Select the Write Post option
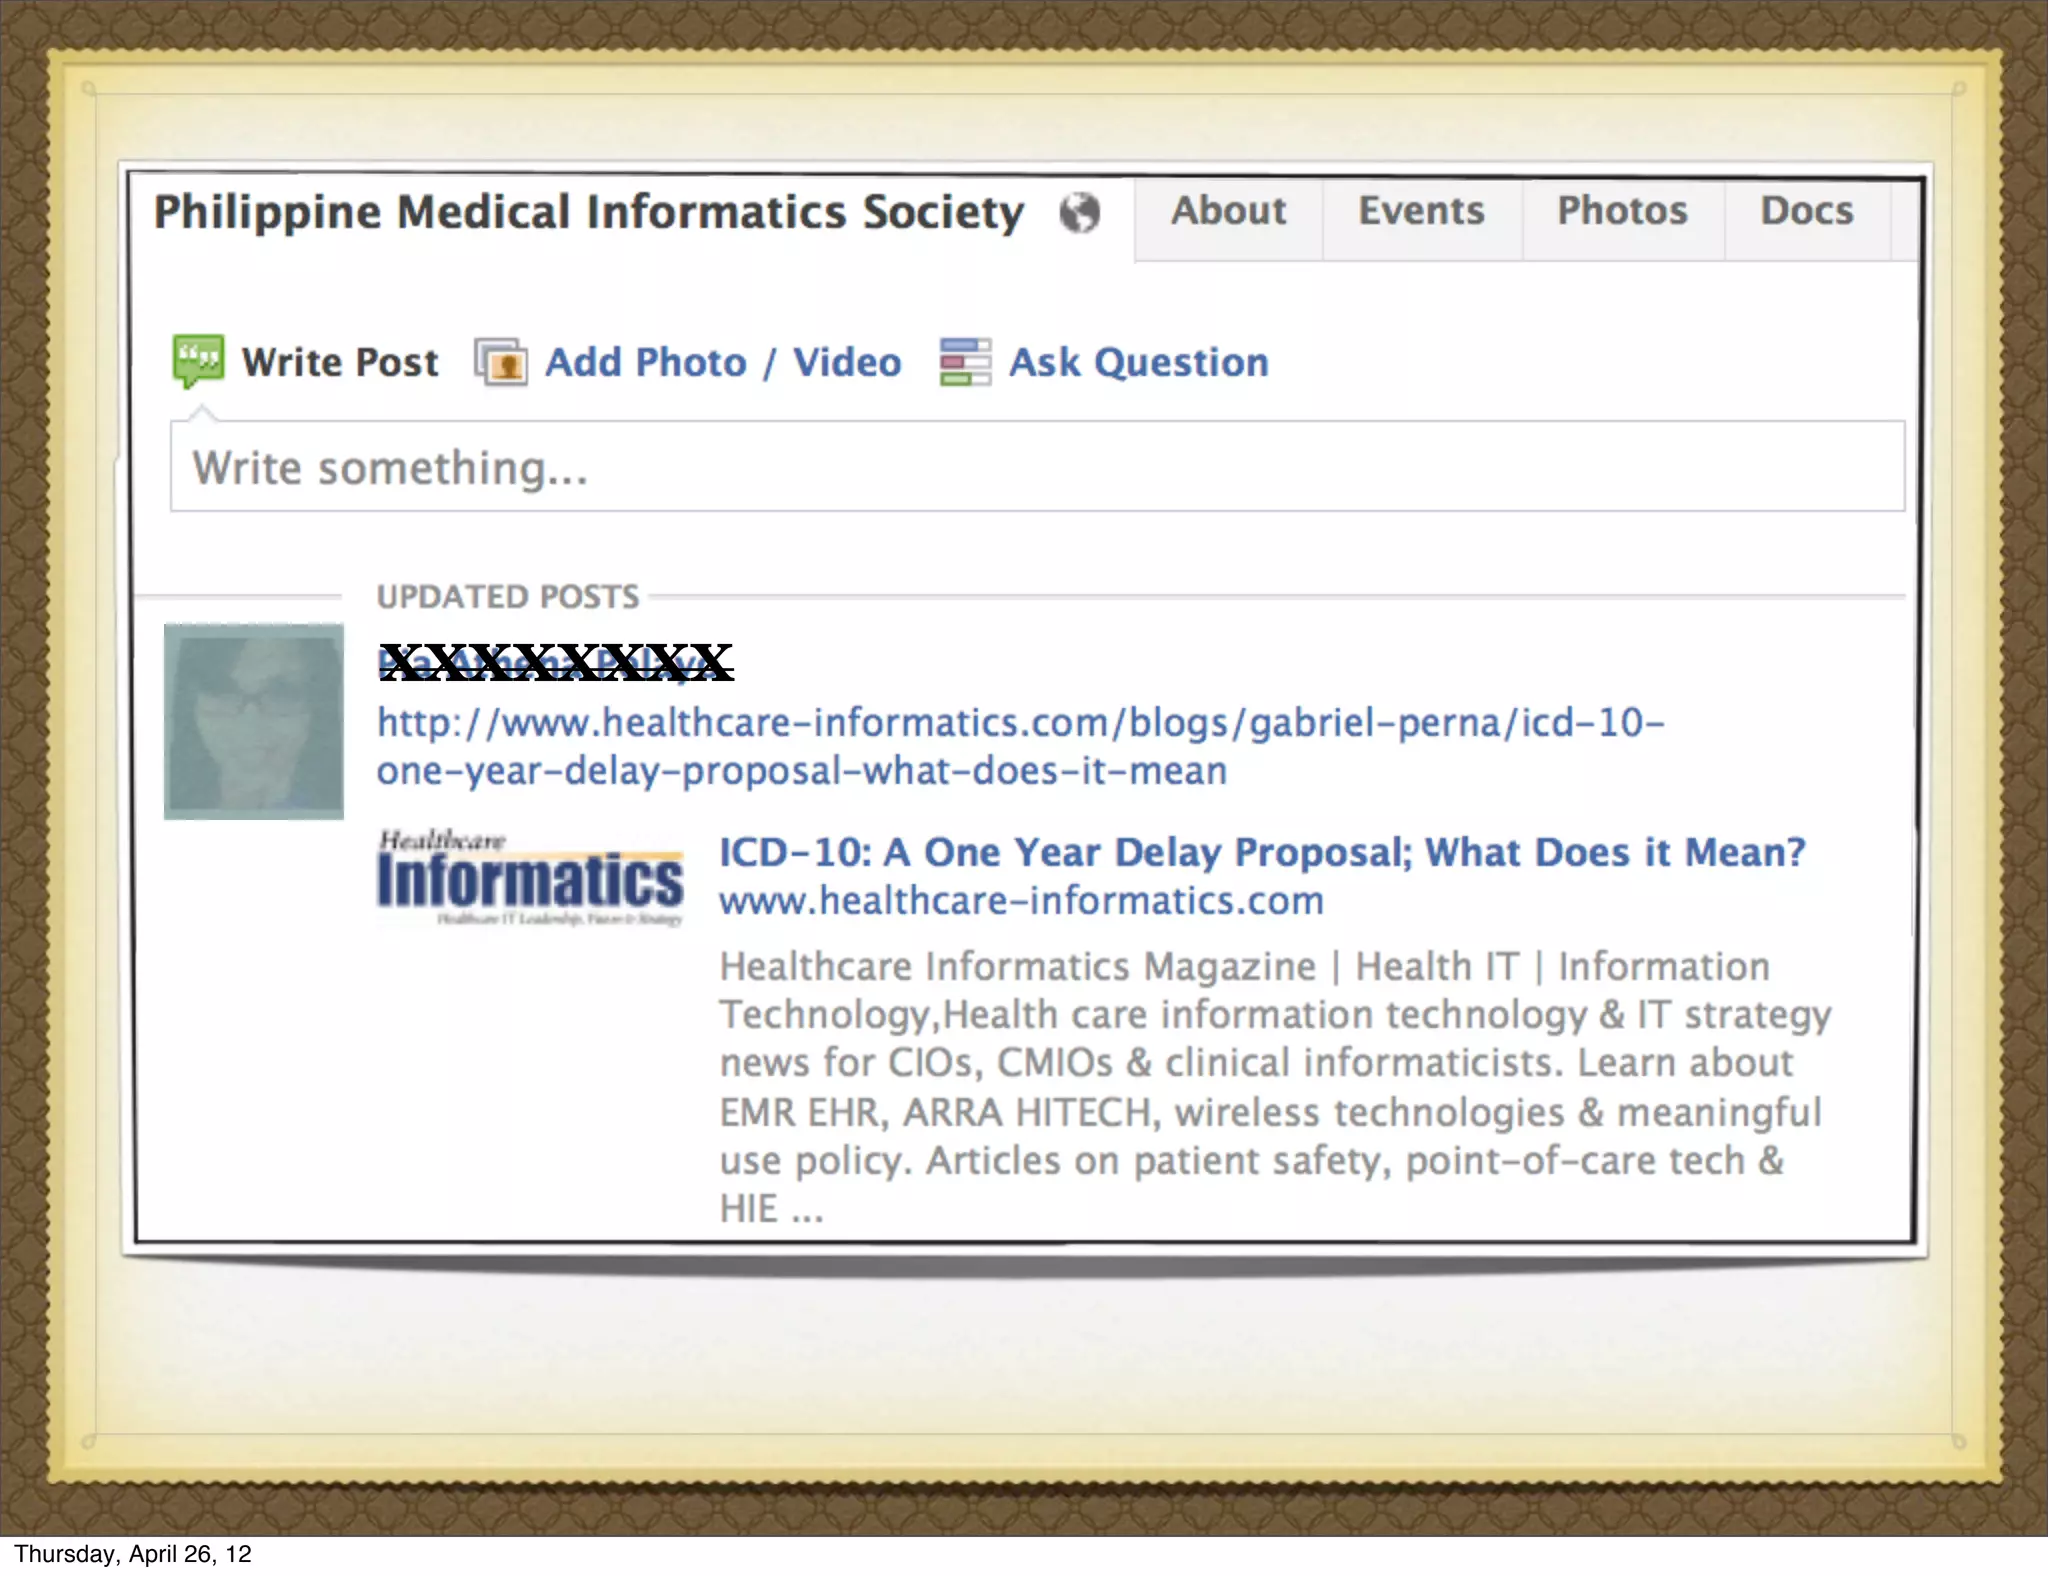The image size is (2048, 1576). tap(340, 362)
